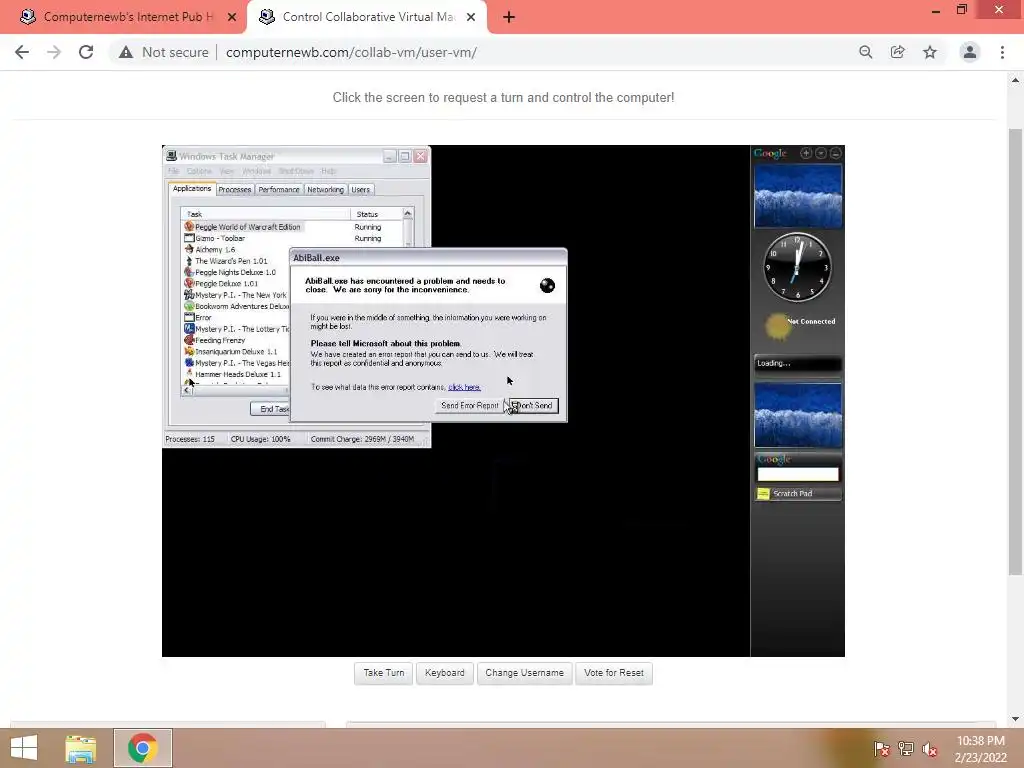Click the Insaniquarium Deluxe 1.1 icon
Image resolution: width=1024 pixels, height=768 pixels.
click(x=189, y=351)
